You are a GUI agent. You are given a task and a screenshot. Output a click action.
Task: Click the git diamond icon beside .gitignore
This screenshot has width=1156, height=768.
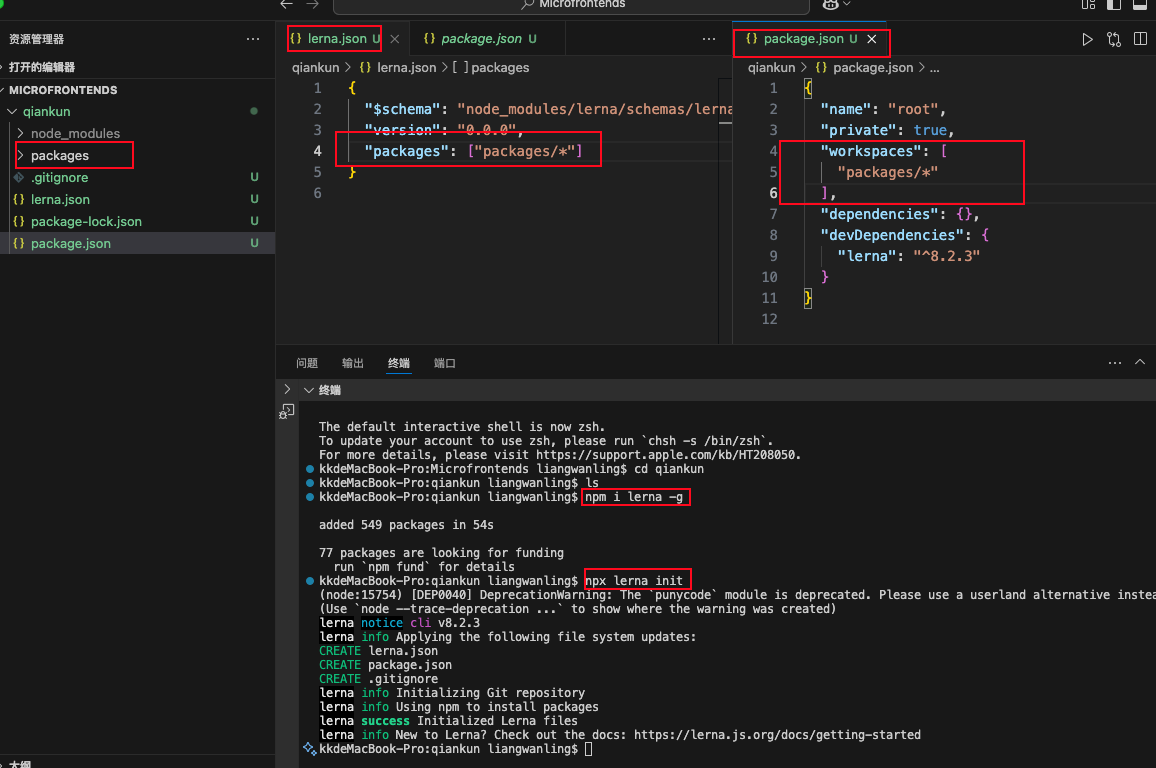point(19,178)
